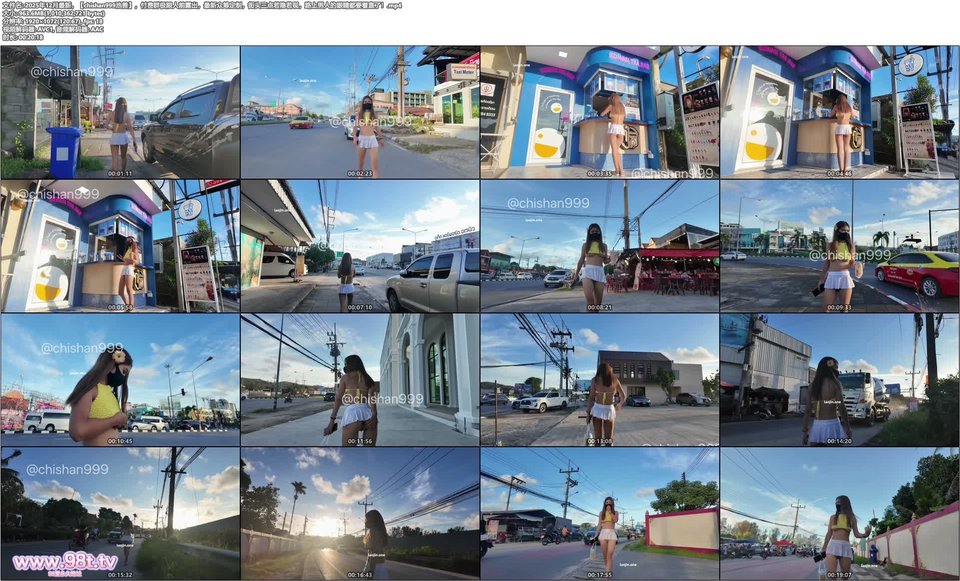This screenshot has width=960, height=581.
Task: Select the 00:14:20 frame with truck
Action: [x=839, y=380]
